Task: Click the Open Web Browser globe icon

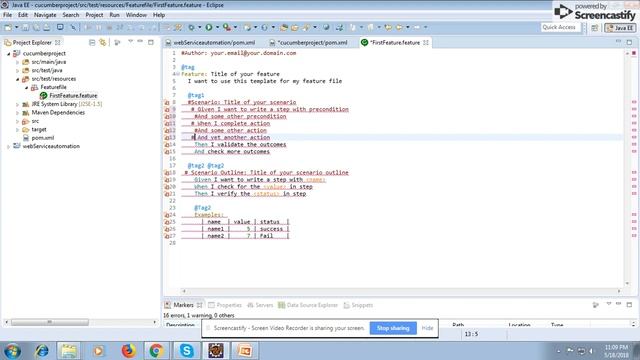Action: click(326, 27)
